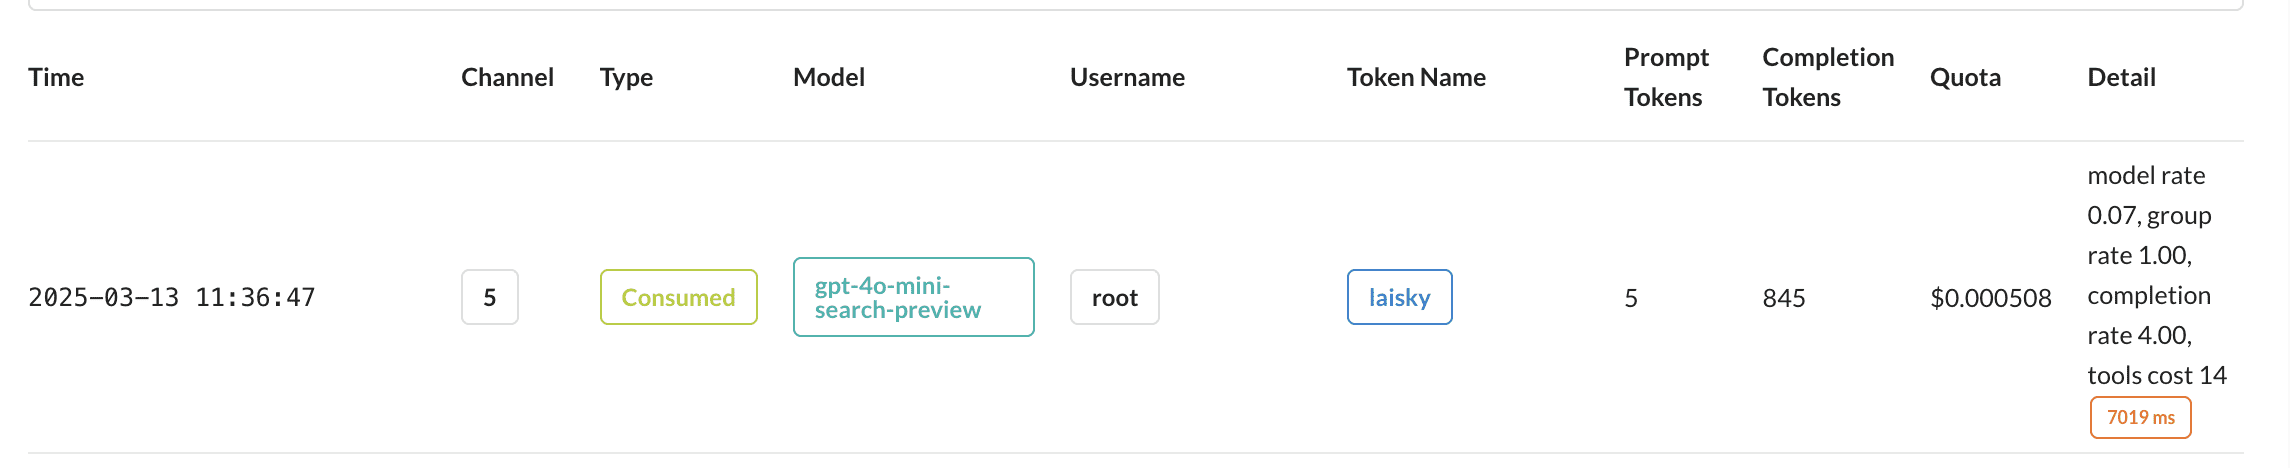Click the root username tag
This screenshot has height=468, width=2290.
[x=1114, y=297]
